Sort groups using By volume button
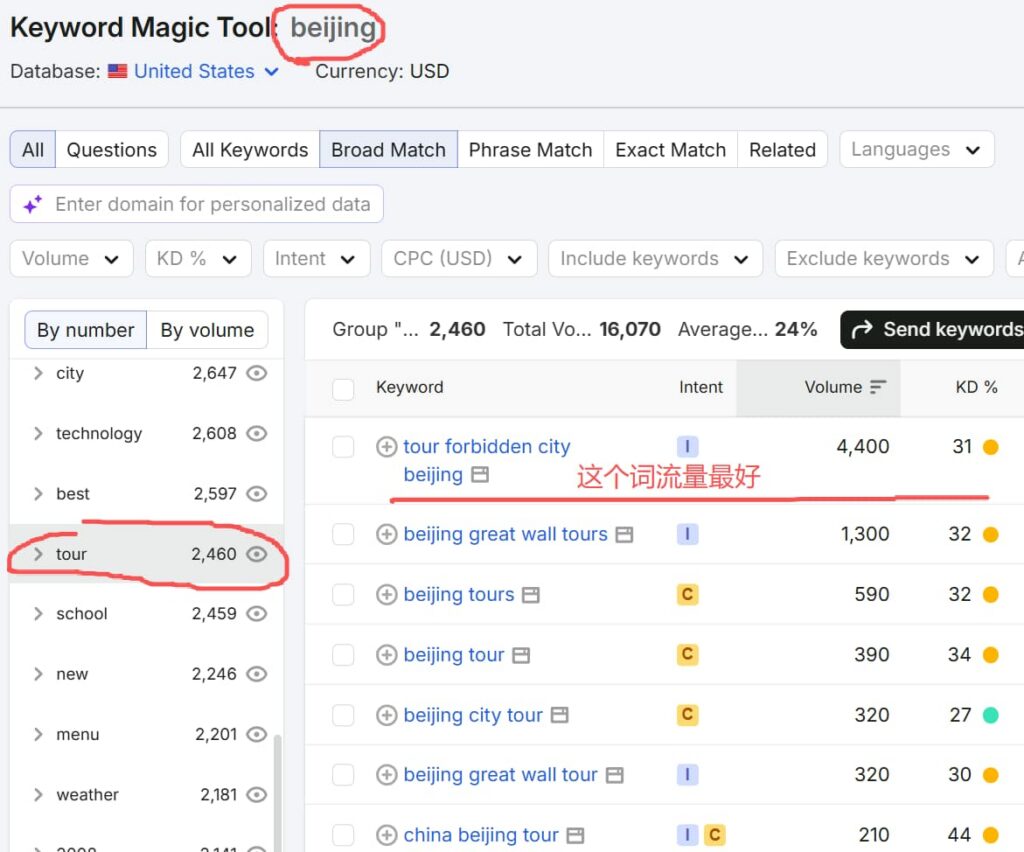This screenshot has height=852, width=1024. (x=207, y=330)
